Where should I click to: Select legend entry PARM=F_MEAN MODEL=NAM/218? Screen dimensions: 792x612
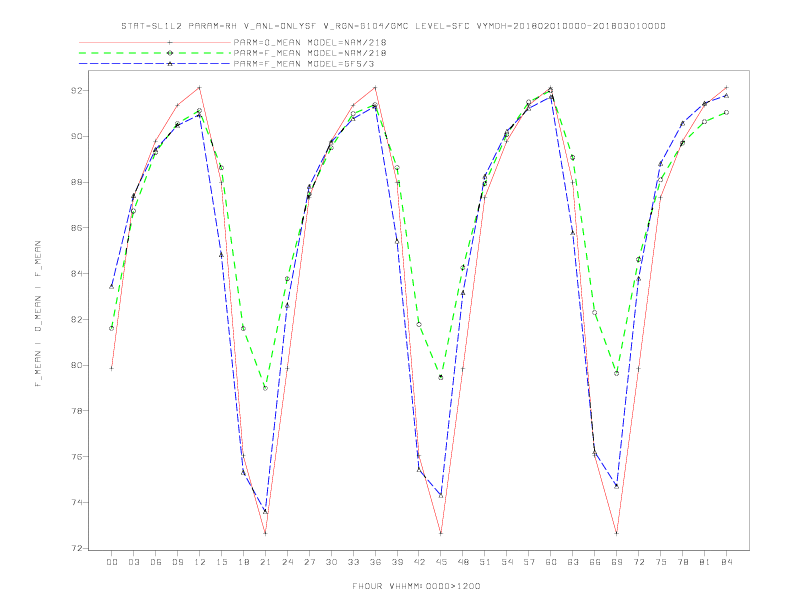310,53
